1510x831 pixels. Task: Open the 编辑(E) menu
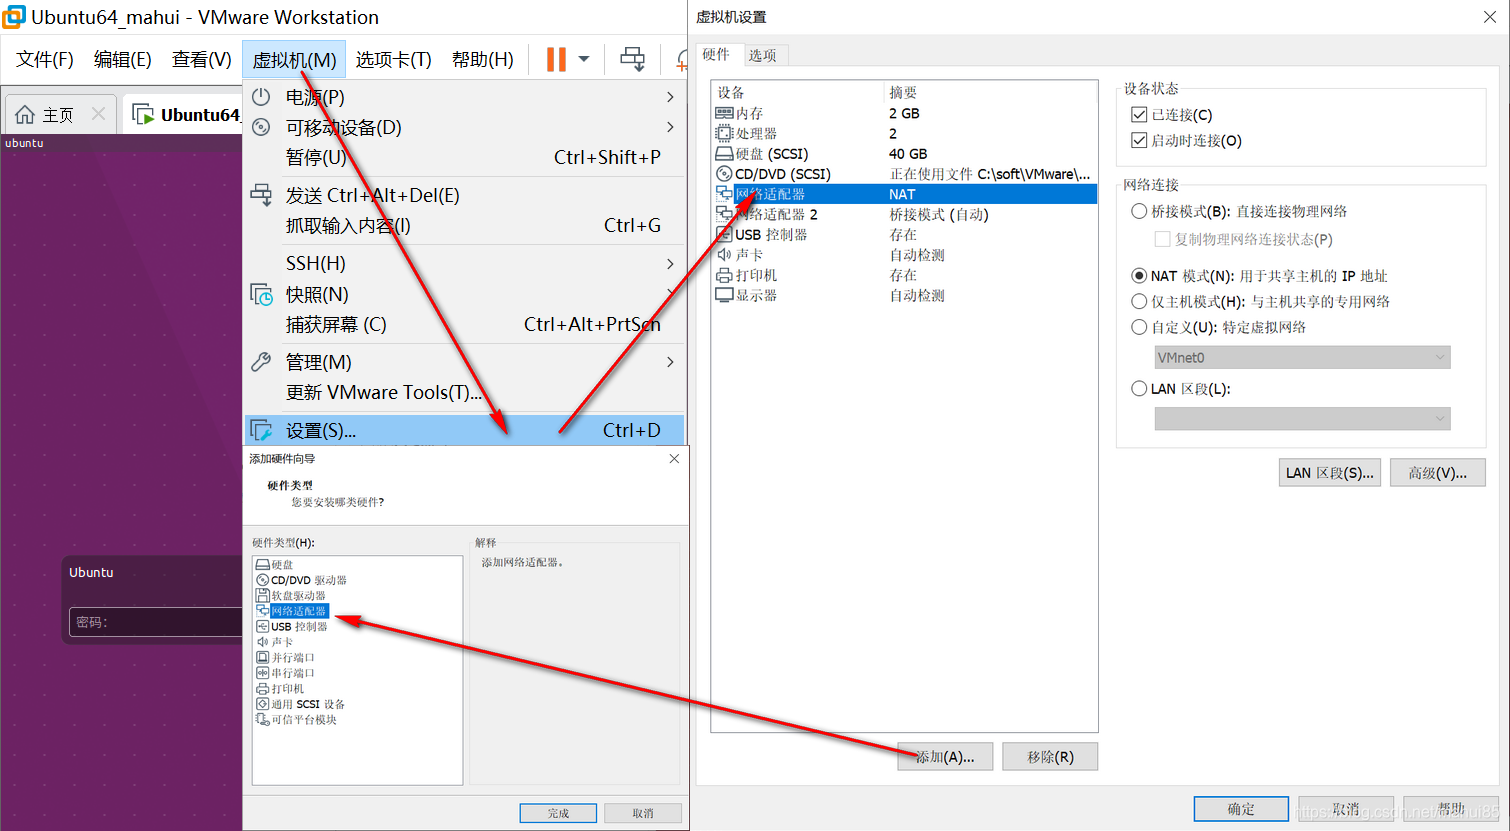(123, 60)
